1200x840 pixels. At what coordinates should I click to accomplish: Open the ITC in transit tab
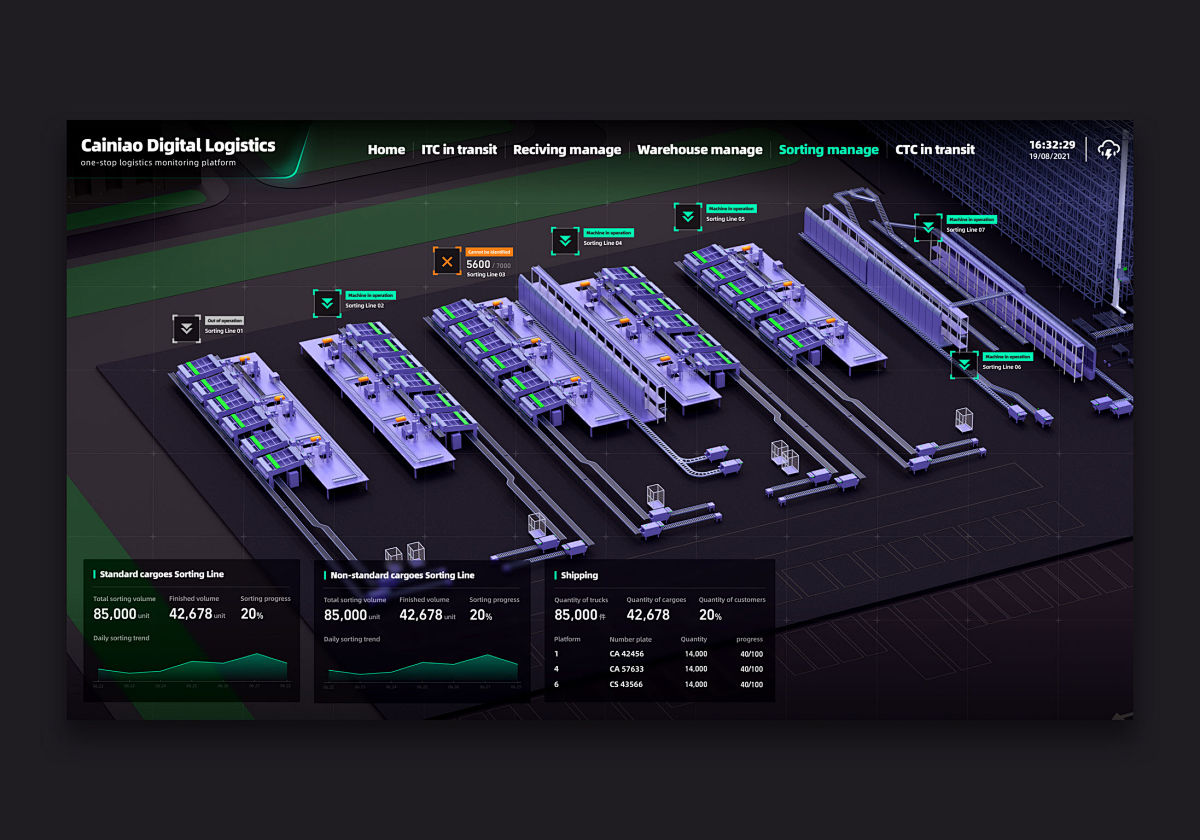click(x=459, y=150)
